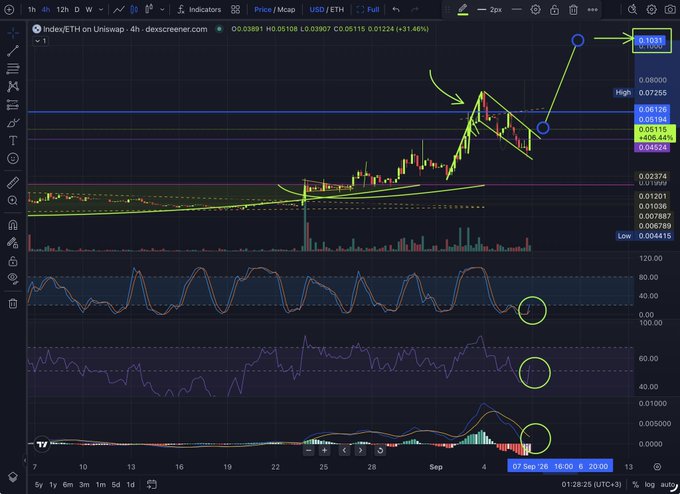Toggle percent scale mode
Viewport: 680px width, 494px height.
pos(635,484)
